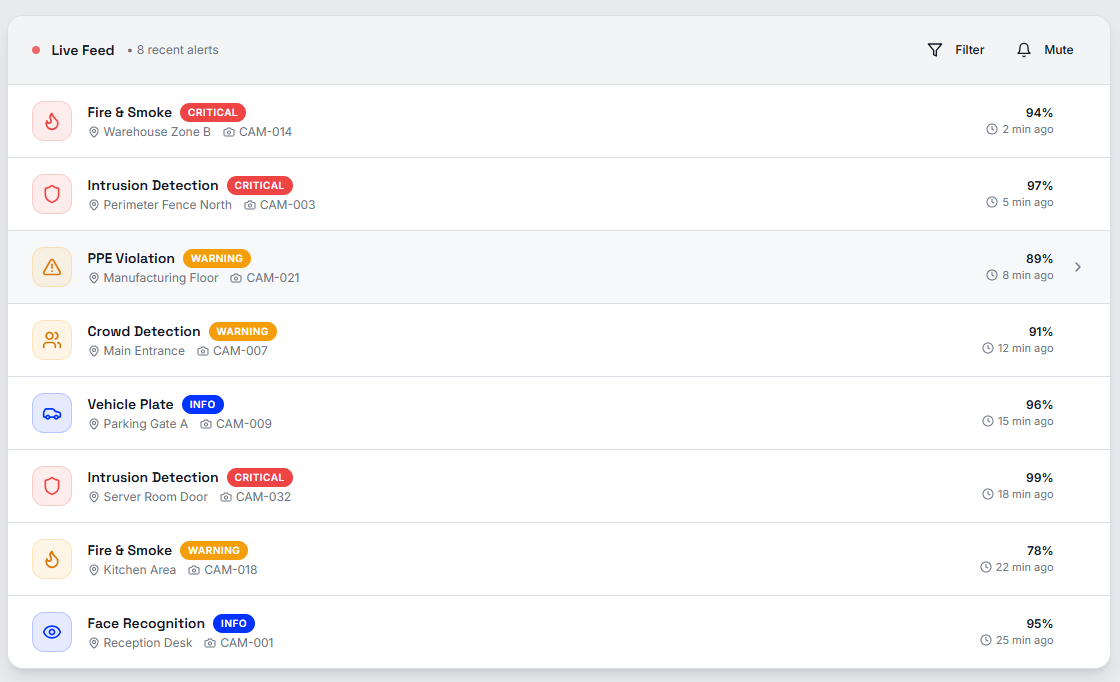Image resolution: width=1120 pixels, height=682 pixels.
Task: Click the flame icon on the Kitchen Area alert
Action: (x=52, y=559)
